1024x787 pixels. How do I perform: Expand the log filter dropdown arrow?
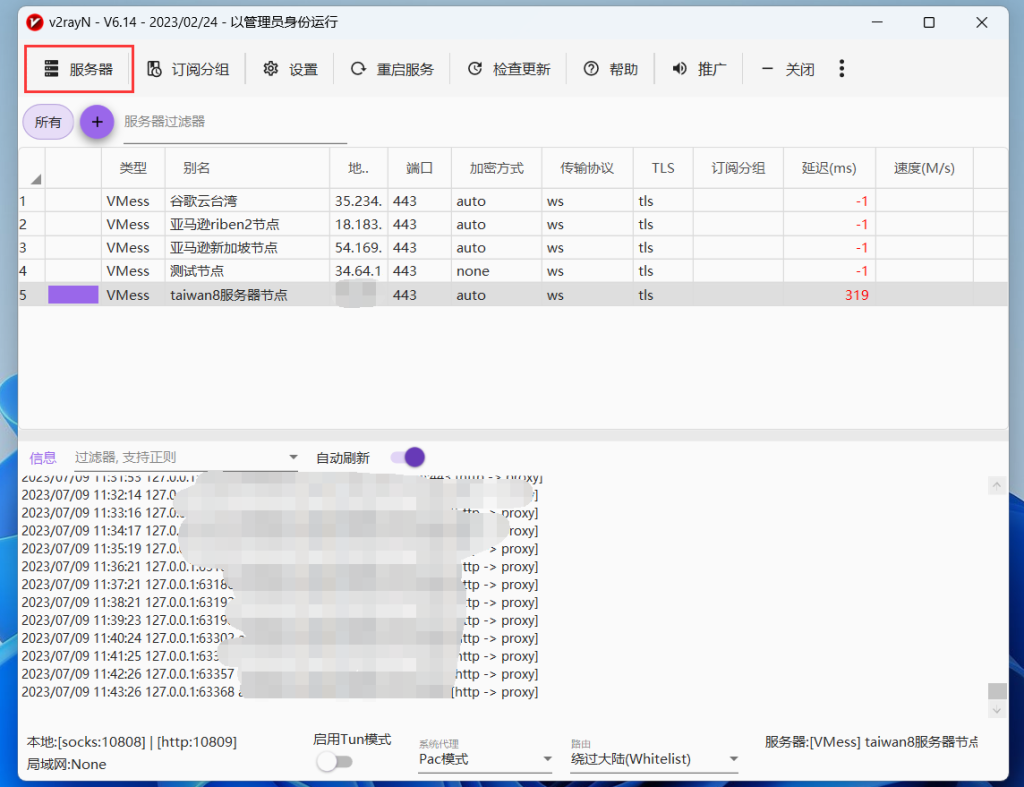293,457
